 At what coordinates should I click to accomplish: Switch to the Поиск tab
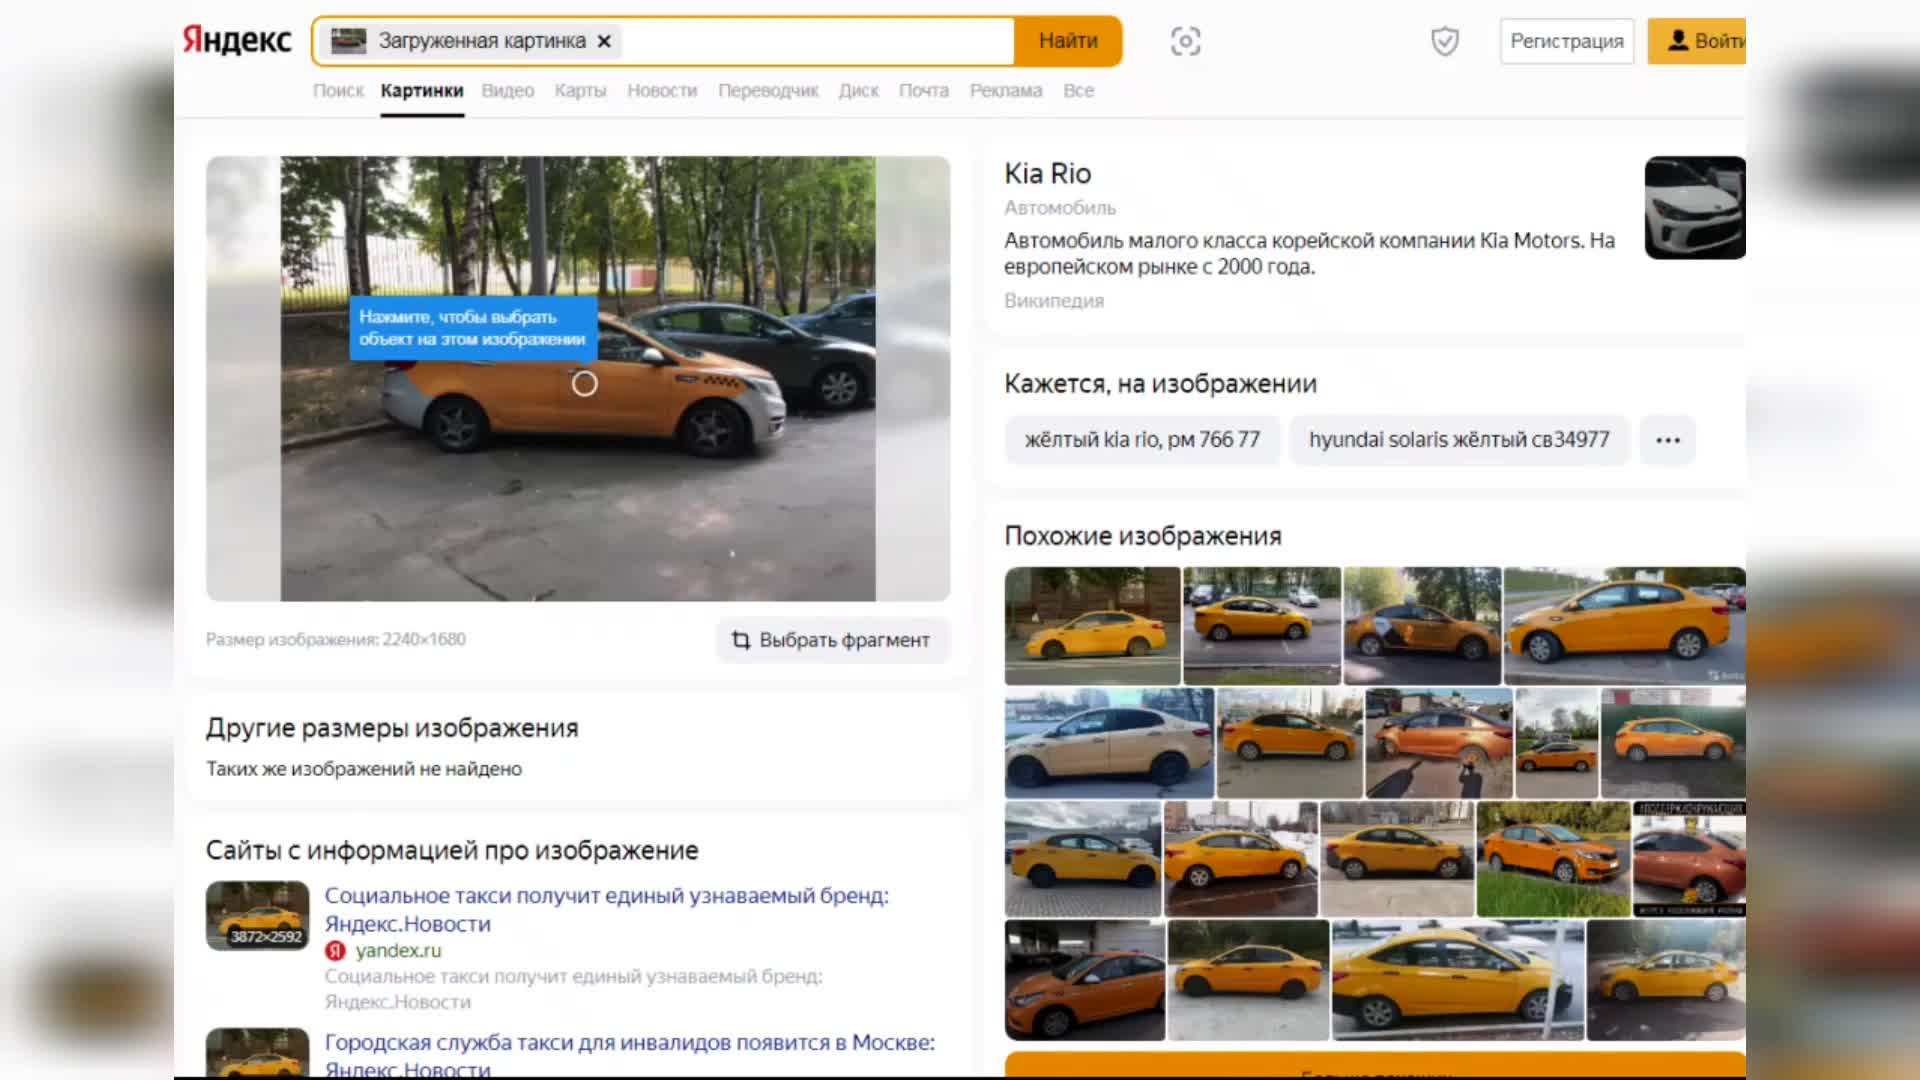[338, 90]
